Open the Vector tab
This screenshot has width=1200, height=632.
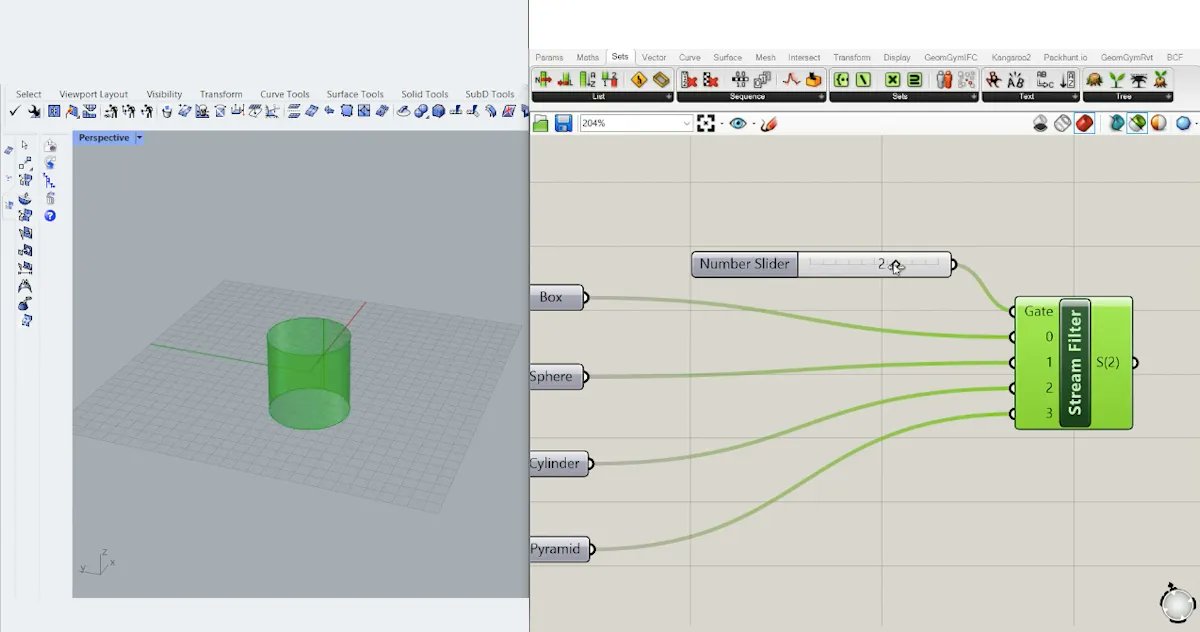tap(654, 58)
